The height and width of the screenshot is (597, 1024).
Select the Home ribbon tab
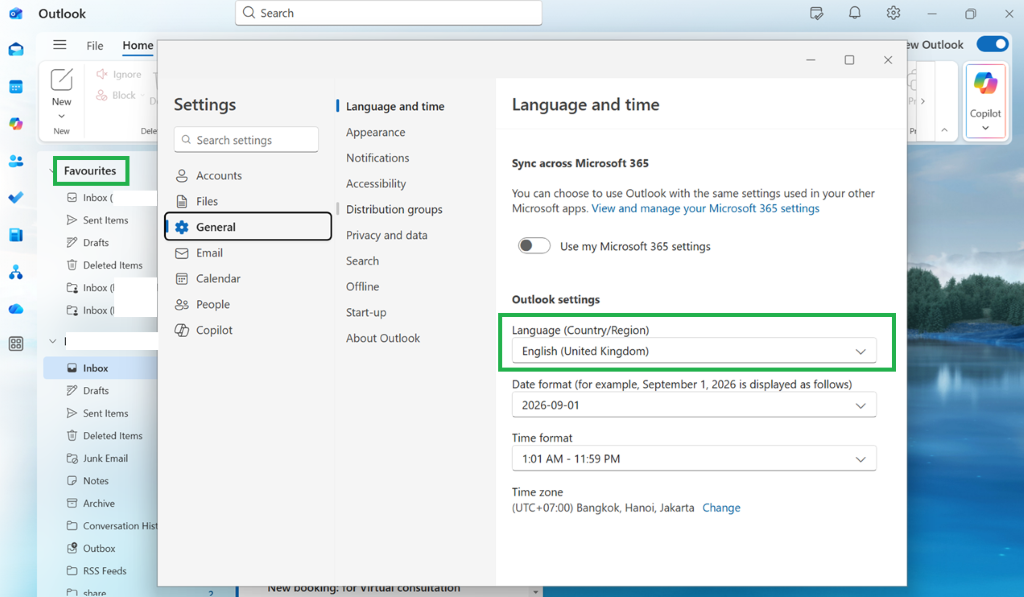(x=138, y=45)
